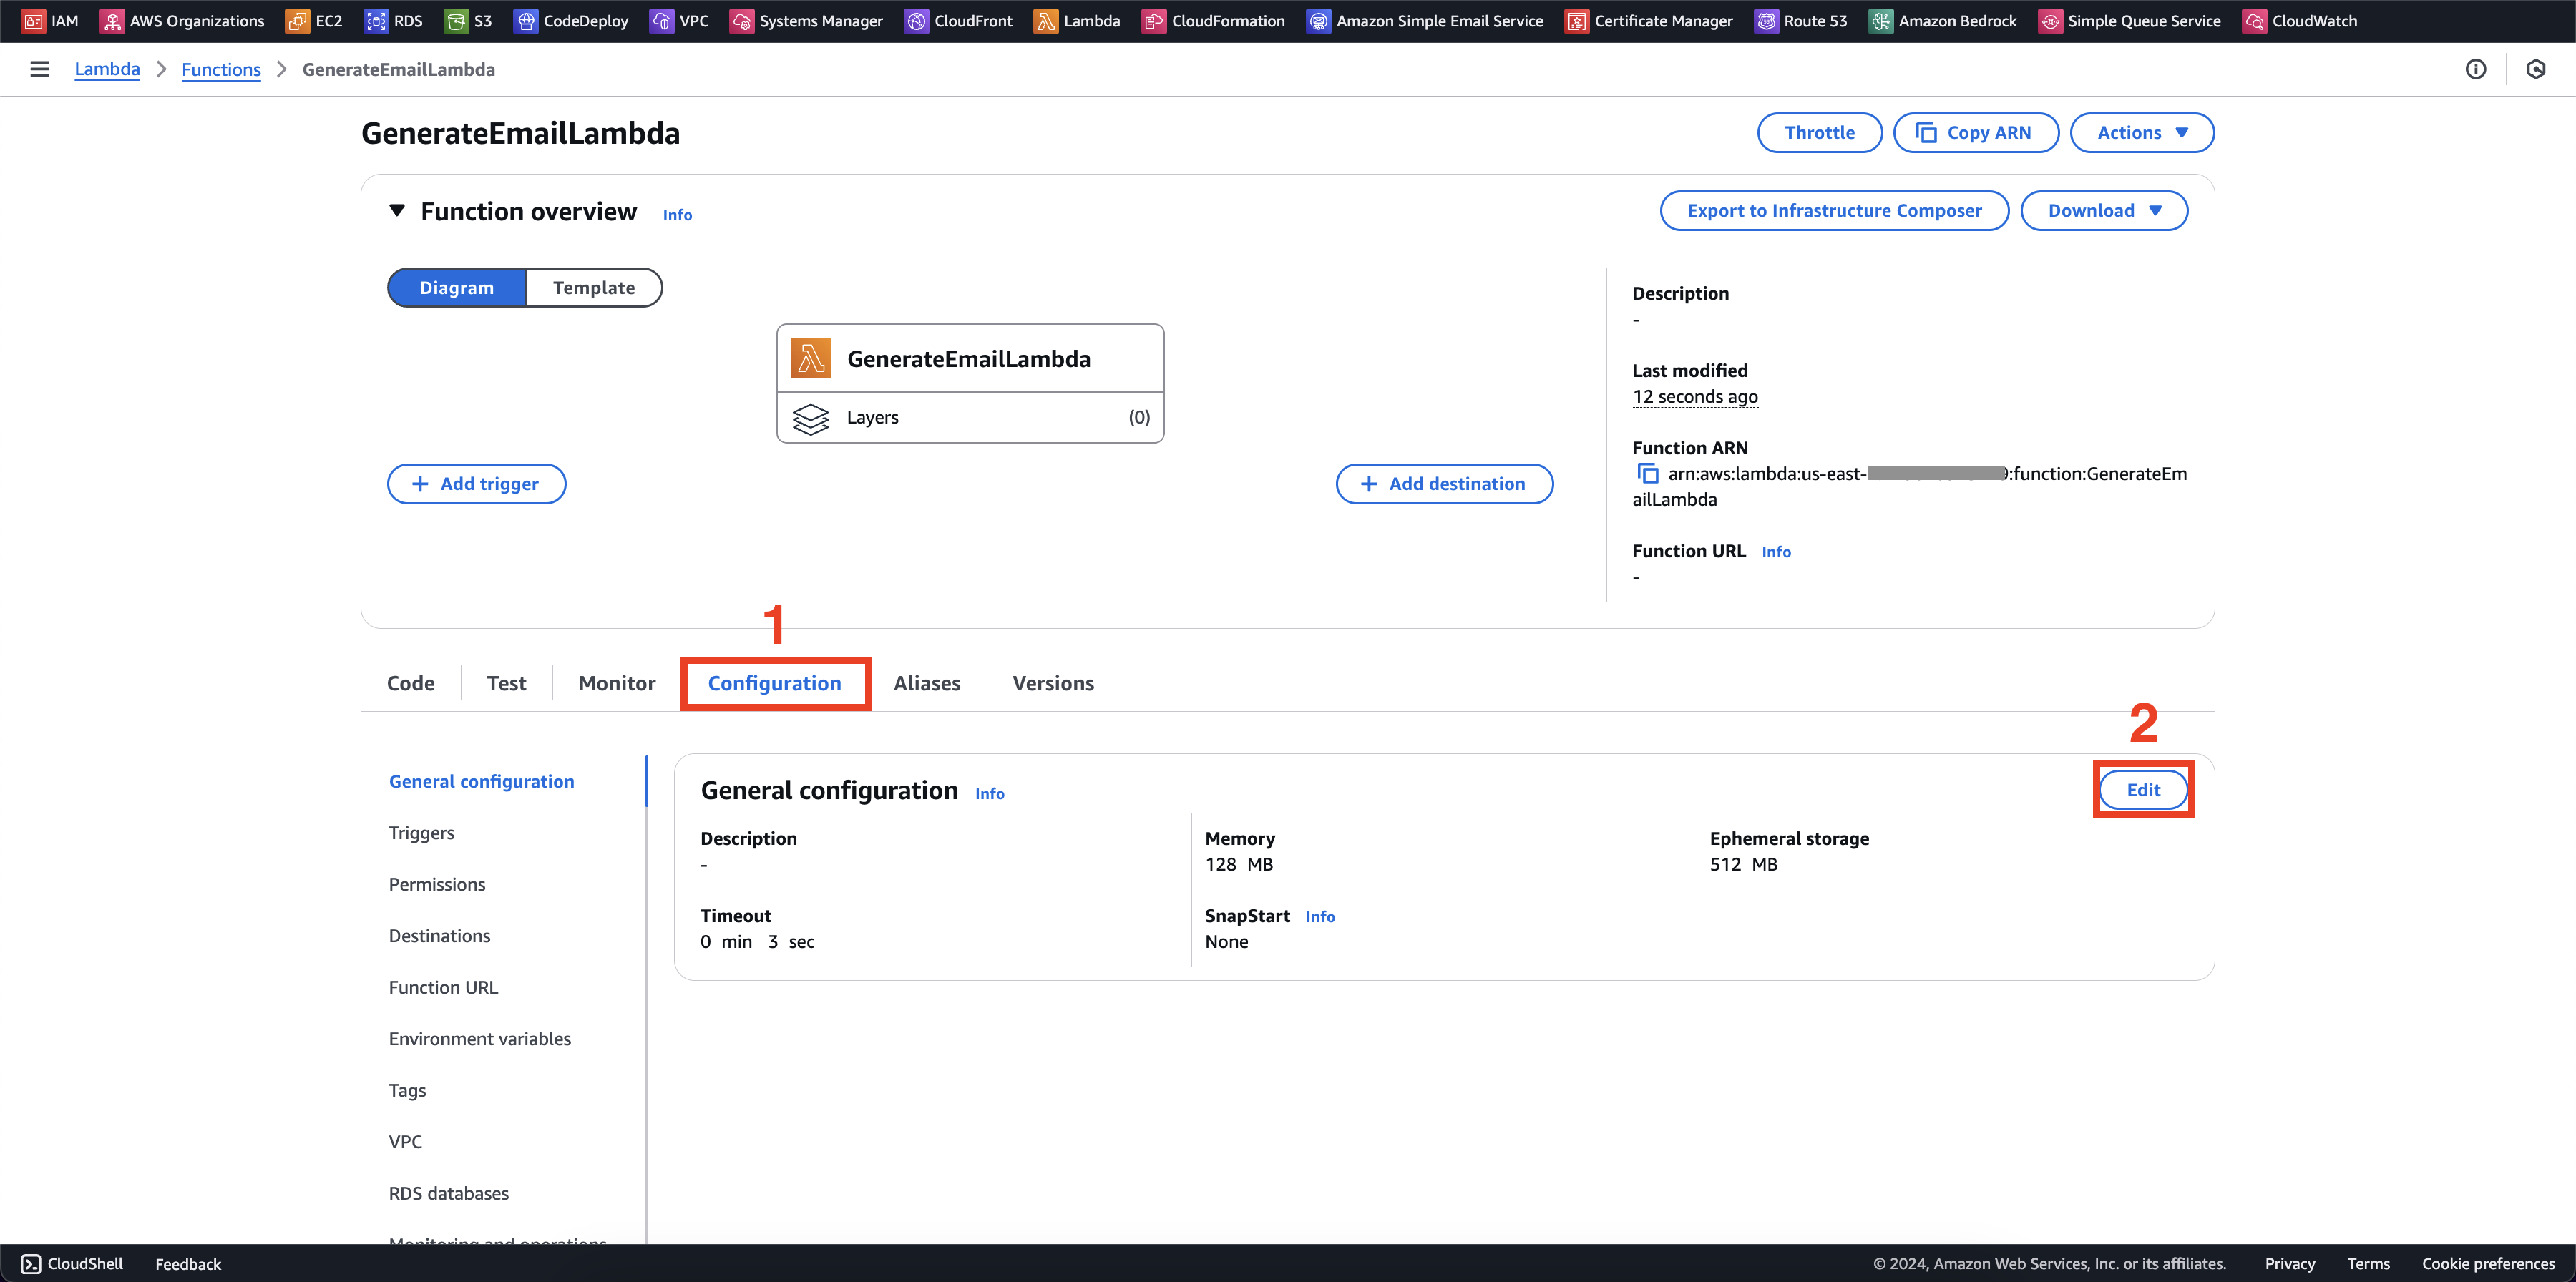Select VPC in configuration side menu
Screen dimensions: 2576x1282
click(x=405, y=1142)
